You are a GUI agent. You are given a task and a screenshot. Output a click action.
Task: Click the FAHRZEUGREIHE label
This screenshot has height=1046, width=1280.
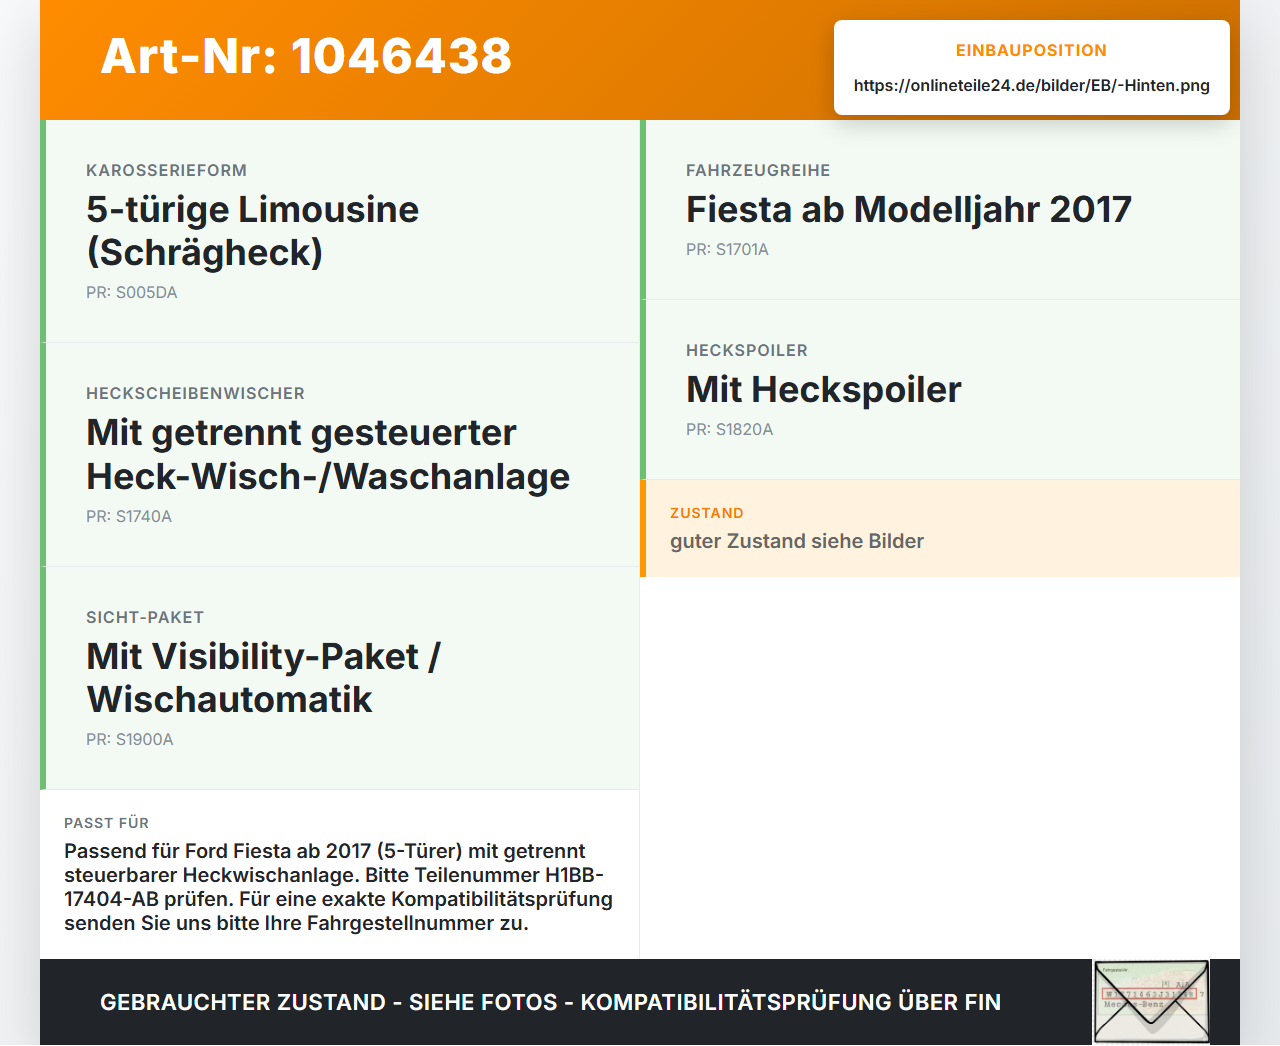[x=758, y=170]
